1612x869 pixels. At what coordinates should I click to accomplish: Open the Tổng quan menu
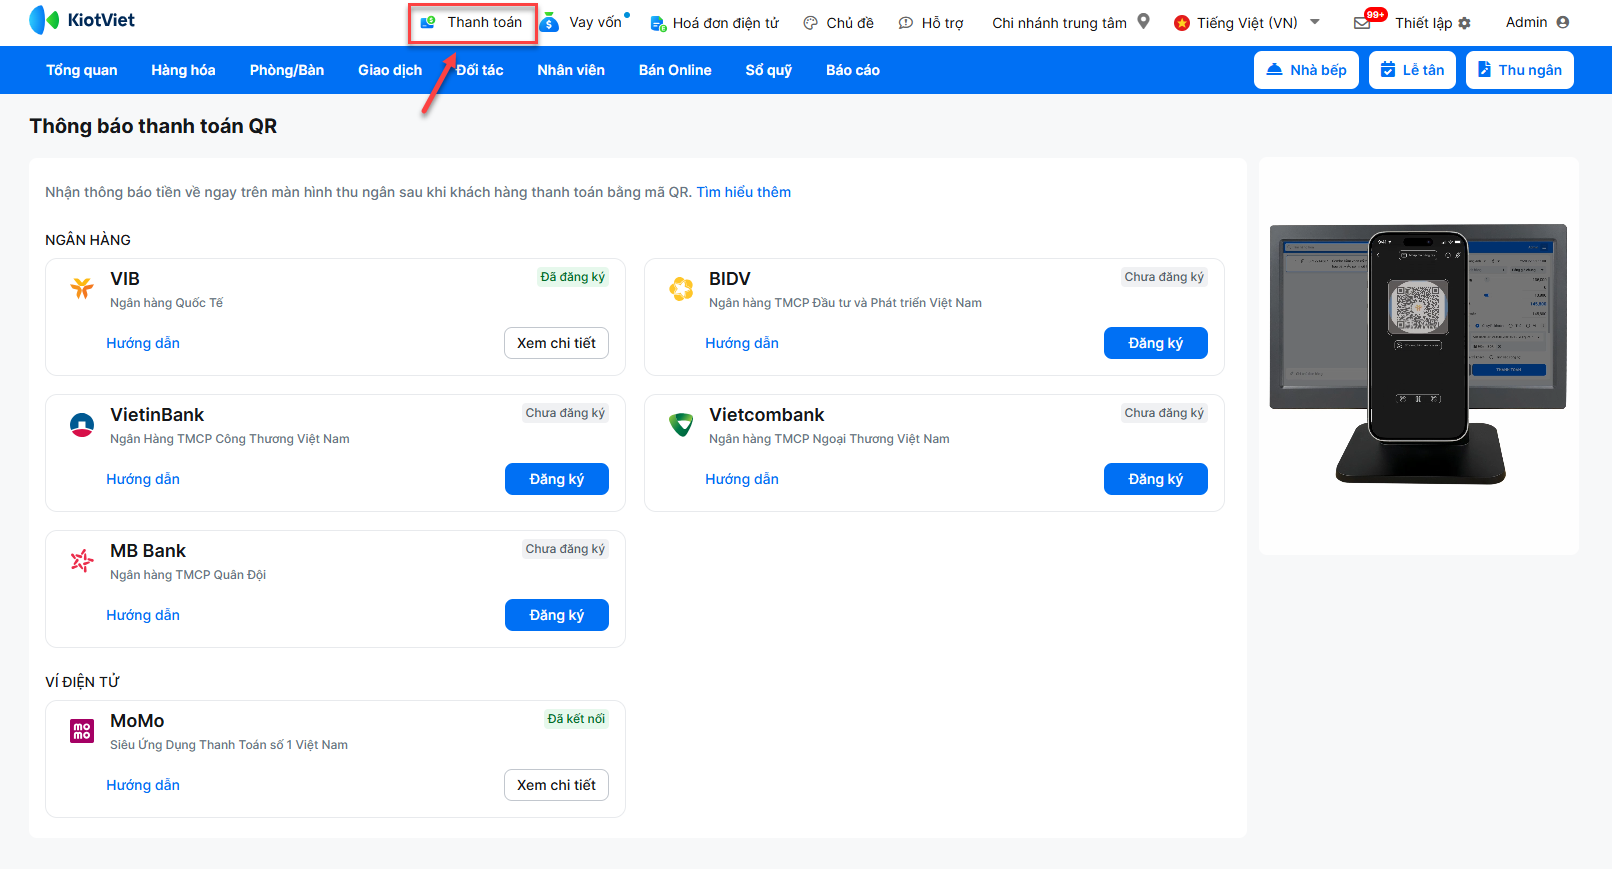82,70
